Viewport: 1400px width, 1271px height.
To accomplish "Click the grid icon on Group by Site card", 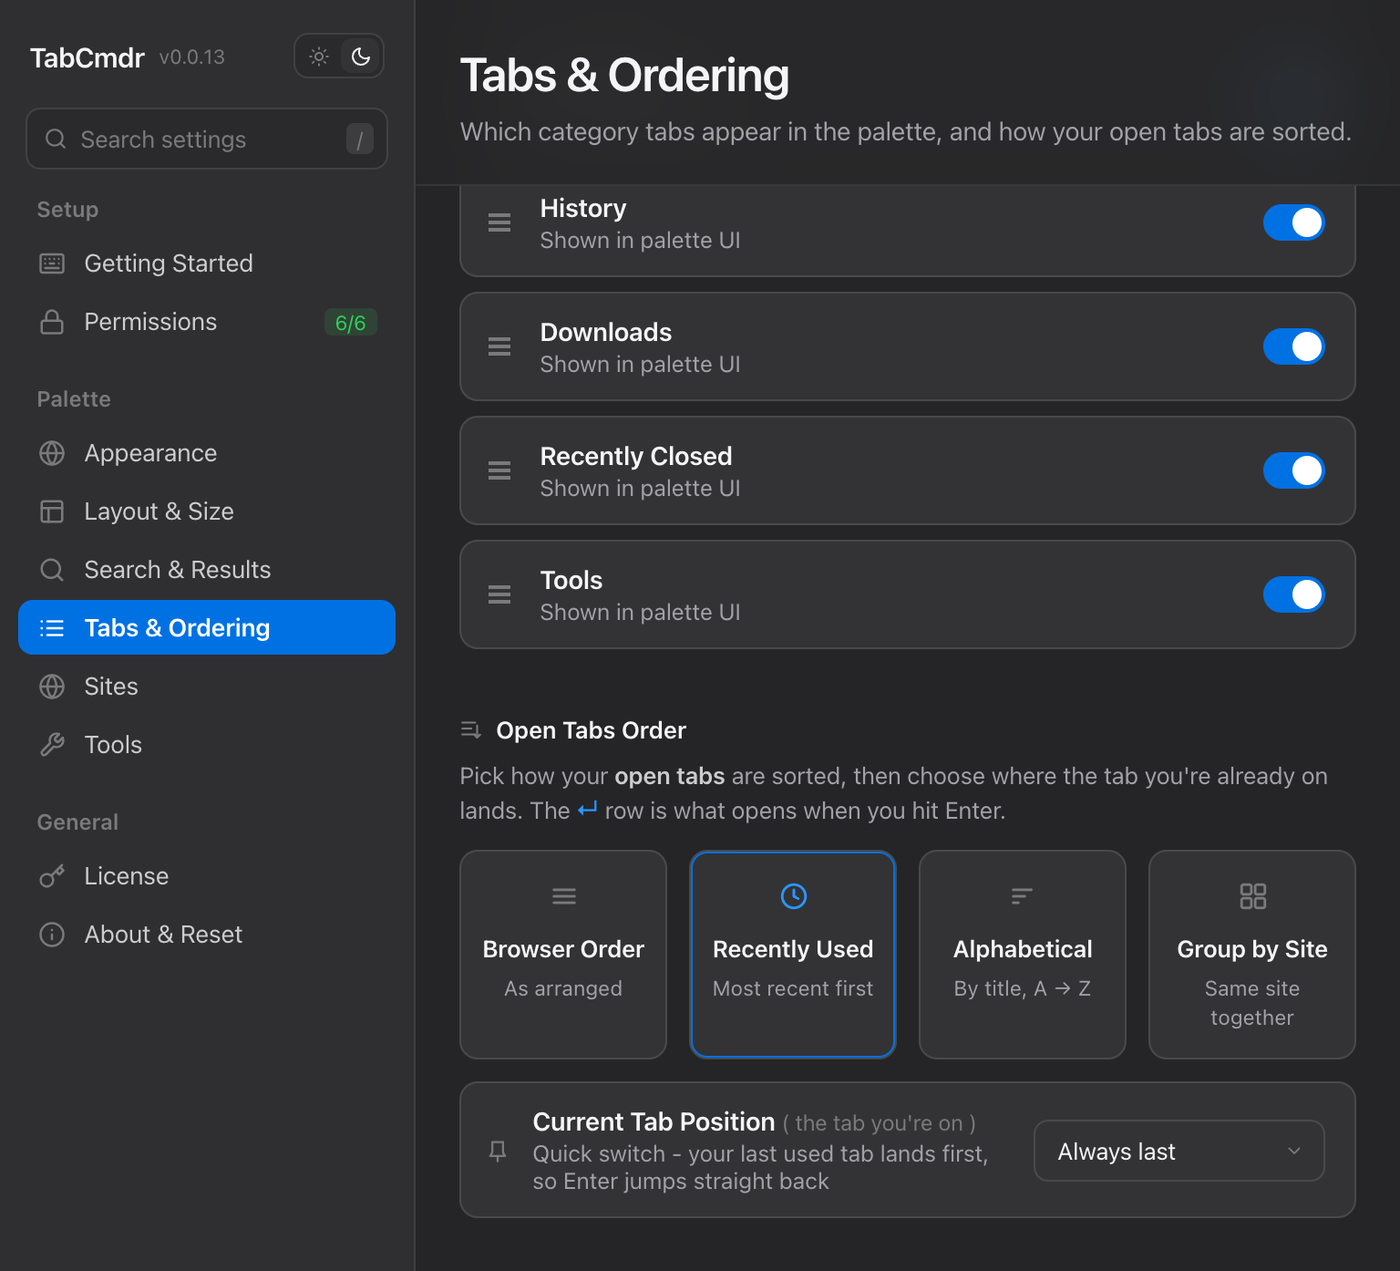I will tap(1252, 896).
